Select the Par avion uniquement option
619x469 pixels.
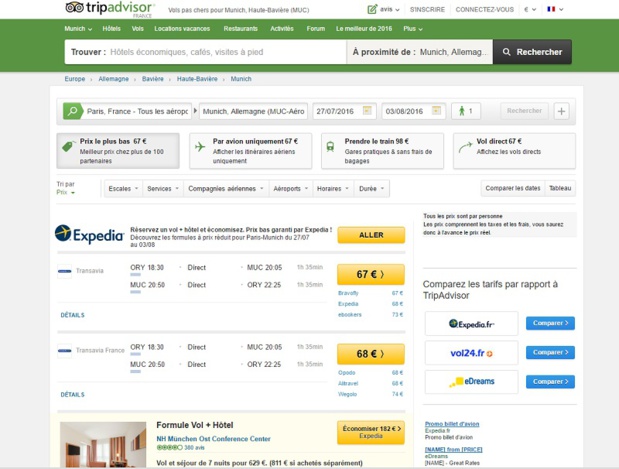pos(251,151)
